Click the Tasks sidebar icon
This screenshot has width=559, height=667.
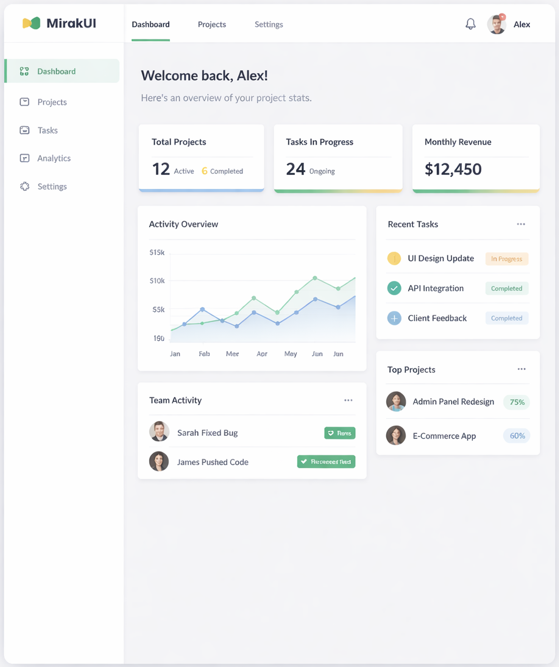(24, 130)
